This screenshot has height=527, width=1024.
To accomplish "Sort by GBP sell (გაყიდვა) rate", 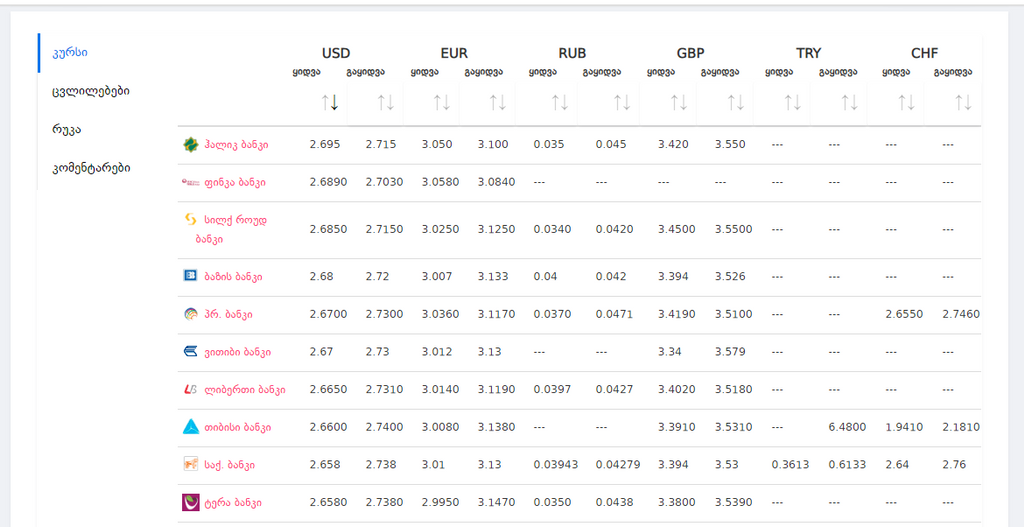I will pyautogui.click(x=735, y=102).
